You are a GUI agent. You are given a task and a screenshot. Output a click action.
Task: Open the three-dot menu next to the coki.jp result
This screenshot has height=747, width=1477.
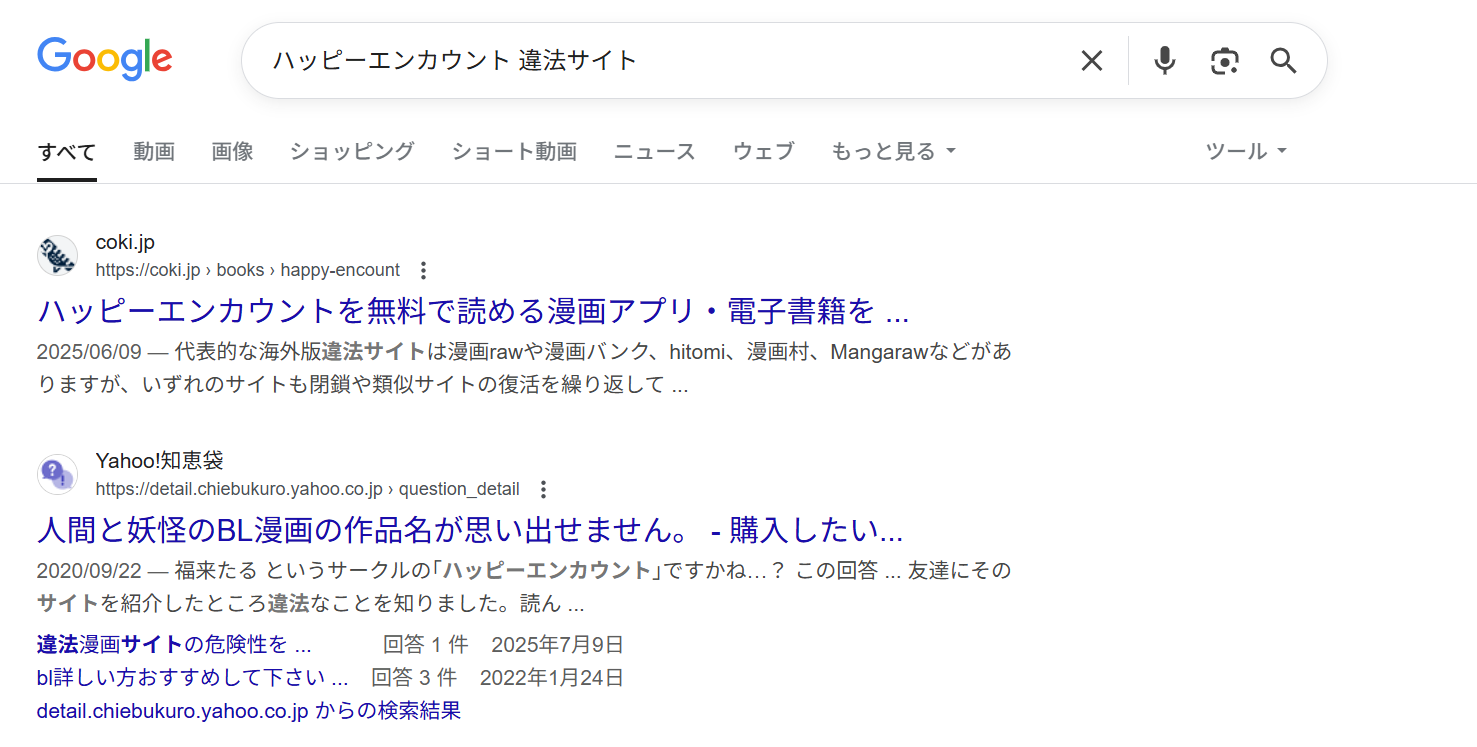423,270
